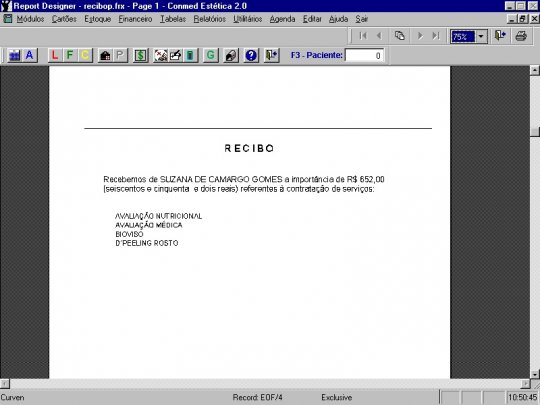Click the R$ 652,00 amount
The height and width of the screenshot is (405, 540).
(x=365, y=179)
